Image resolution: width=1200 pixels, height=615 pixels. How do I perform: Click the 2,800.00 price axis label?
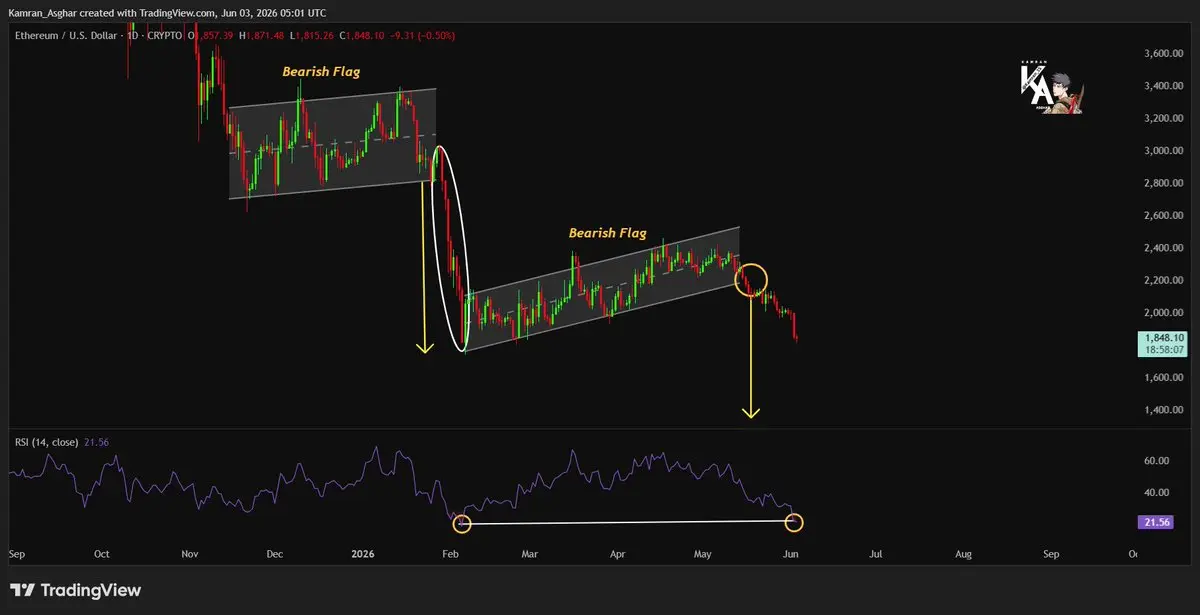[x=1165, y=183]
